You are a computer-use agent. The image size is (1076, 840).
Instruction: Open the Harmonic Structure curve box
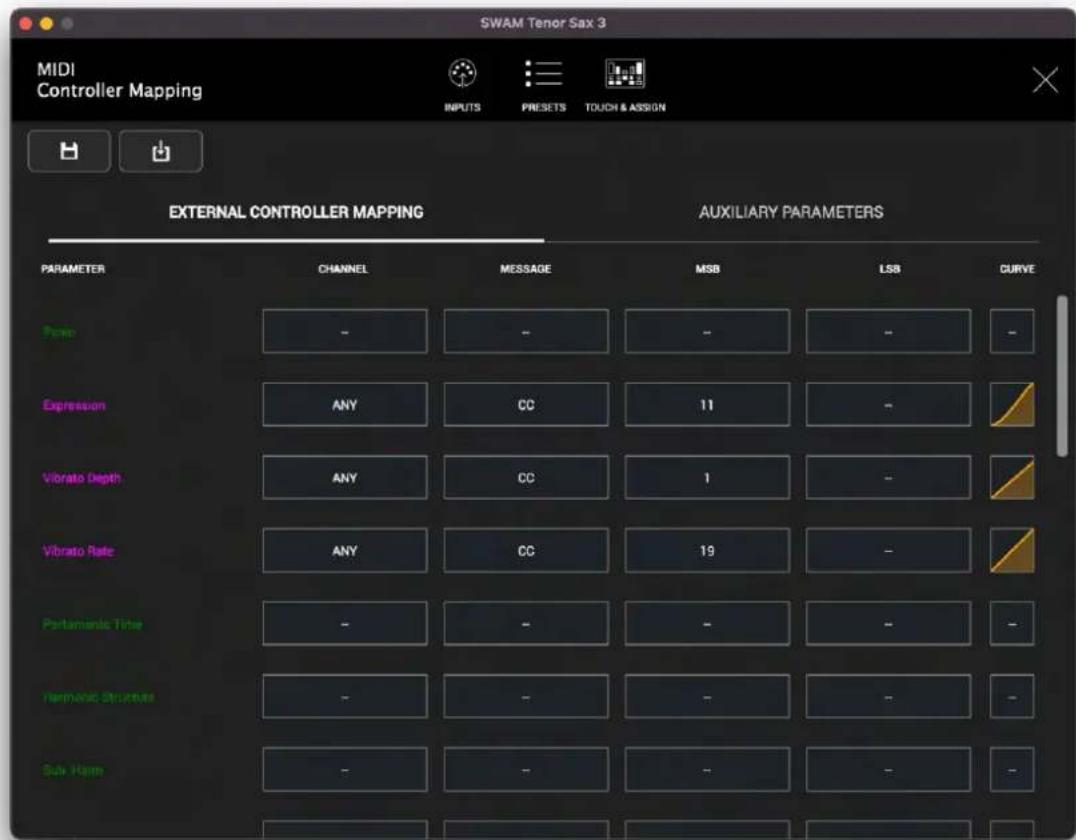[1011, 697]
